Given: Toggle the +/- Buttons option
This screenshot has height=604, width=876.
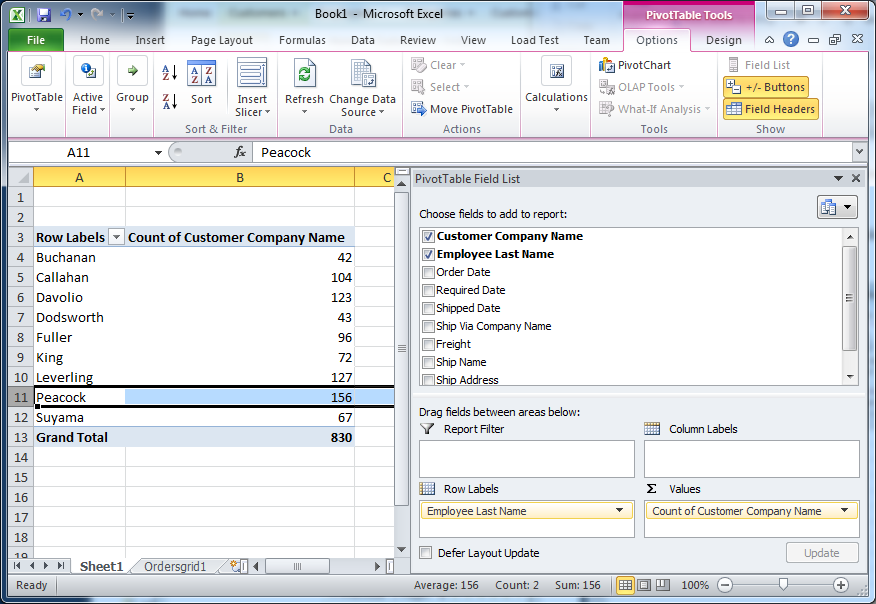Looking at the screenshot, I should [x=766, y=87].
